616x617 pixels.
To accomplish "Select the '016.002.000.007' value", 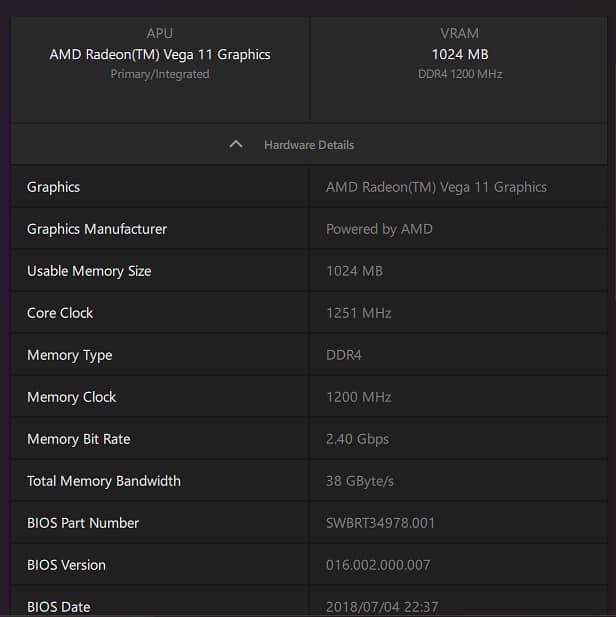I will click(x=378, y=565).
